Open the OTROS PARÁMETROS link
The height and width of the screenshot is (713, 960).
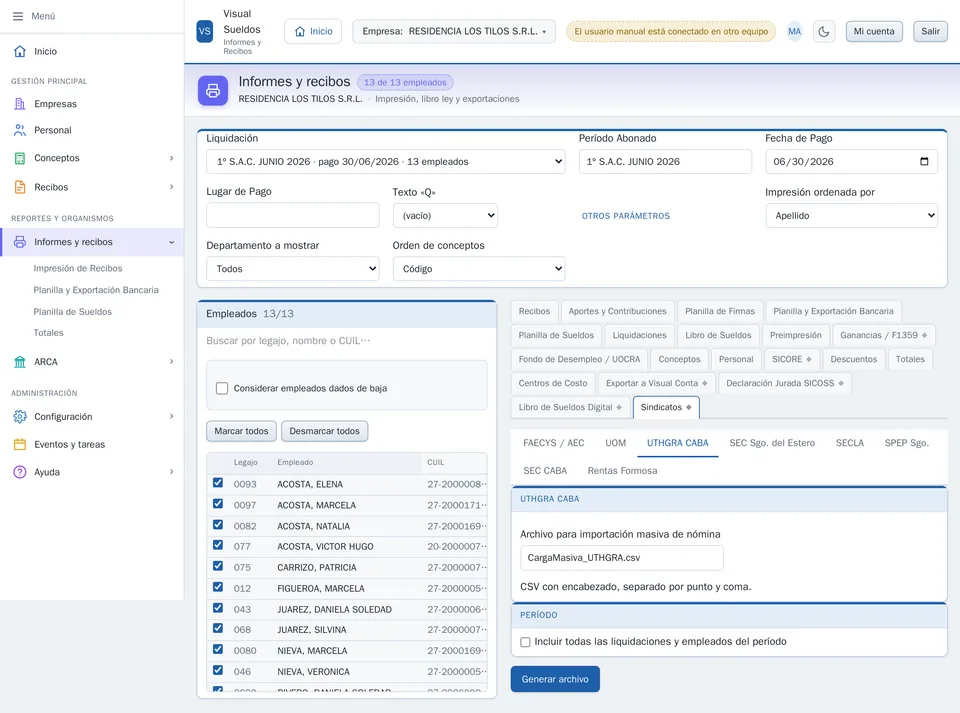click(625, 216)
